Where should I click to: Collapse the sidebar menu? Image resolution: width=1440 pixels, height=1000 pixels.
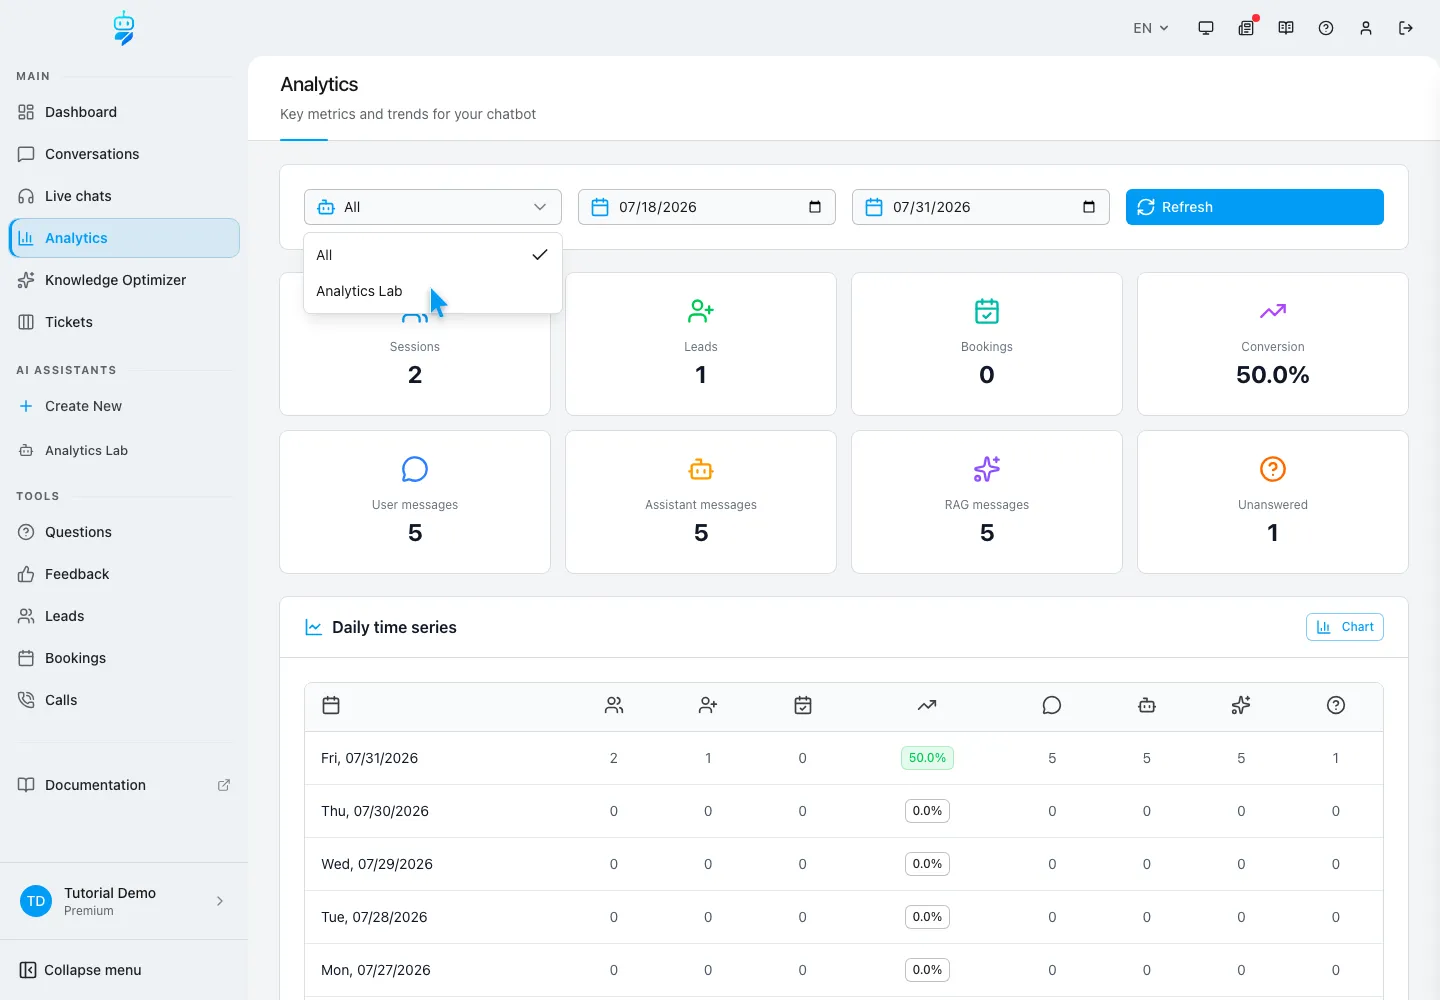pos(81,970)
